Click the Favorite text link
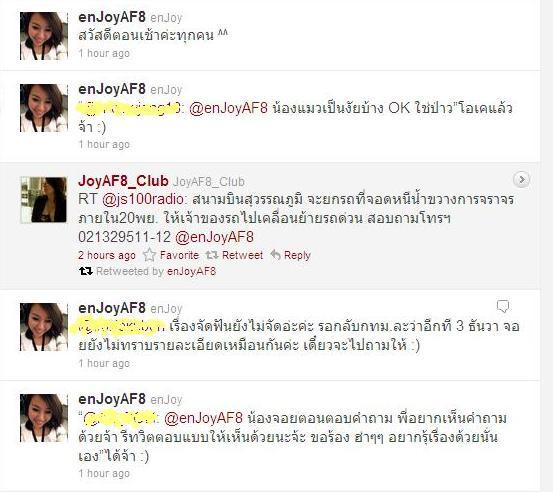 point(179,255)
